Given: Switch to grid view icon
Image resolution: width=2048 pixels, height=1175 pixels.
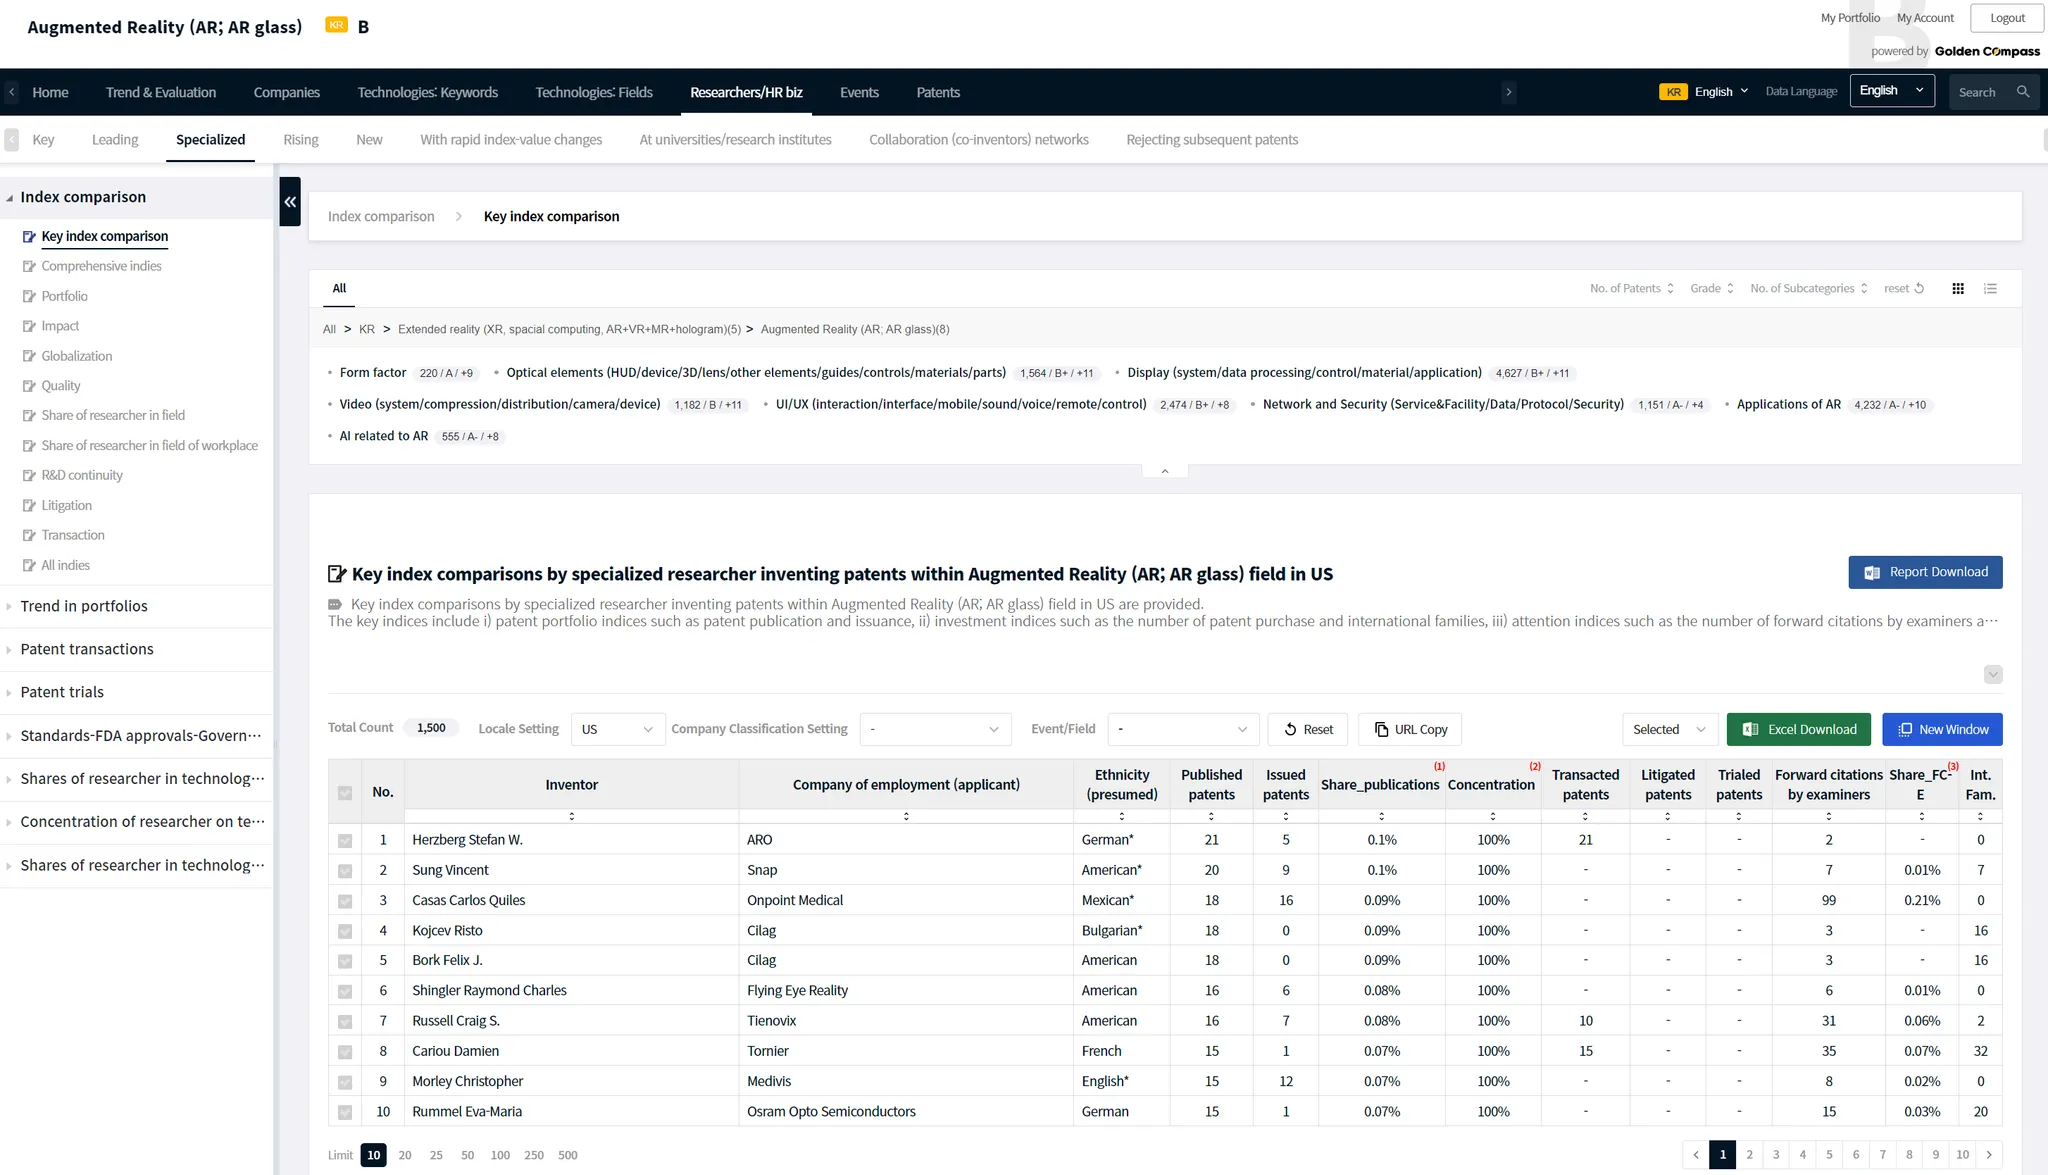Looking at the screenshot, I should [1958, 289].
